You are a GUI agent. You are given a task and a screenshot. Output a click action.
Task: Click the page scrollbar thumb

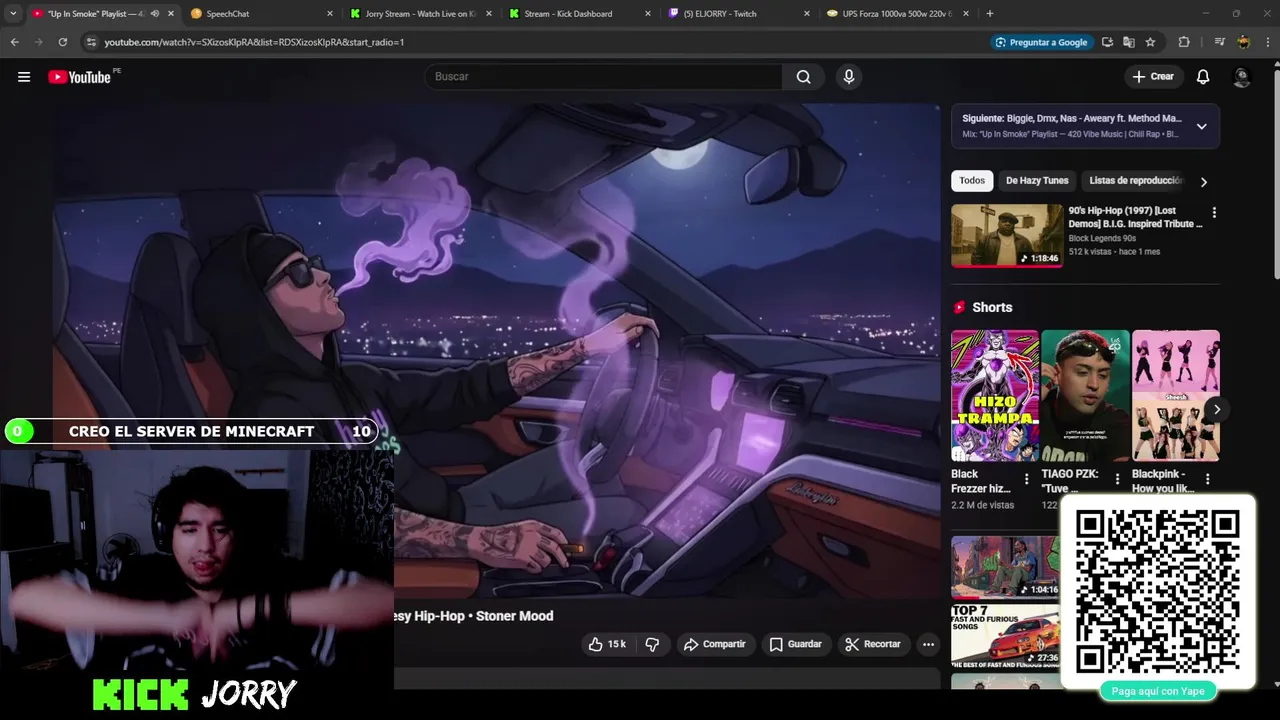1276,172
